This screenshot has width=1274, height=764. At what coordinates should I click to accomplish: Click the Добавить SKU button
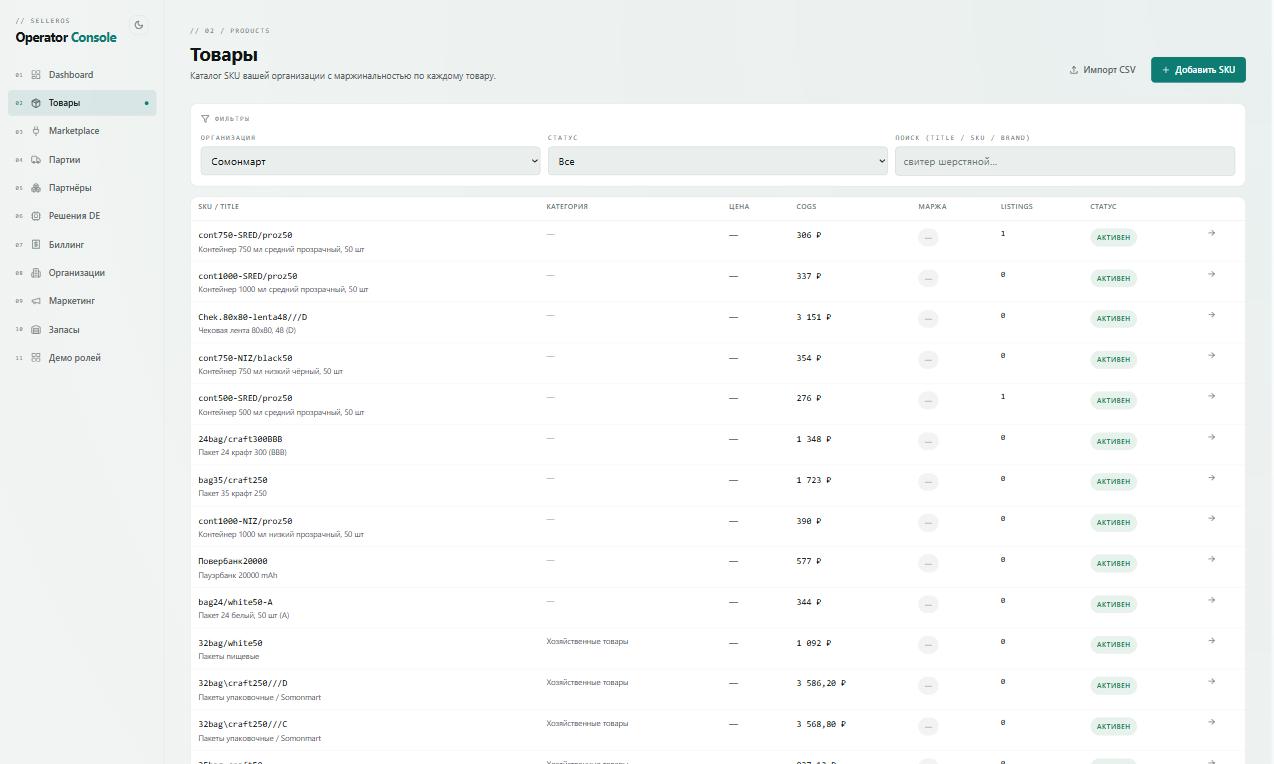point(1198,70)
